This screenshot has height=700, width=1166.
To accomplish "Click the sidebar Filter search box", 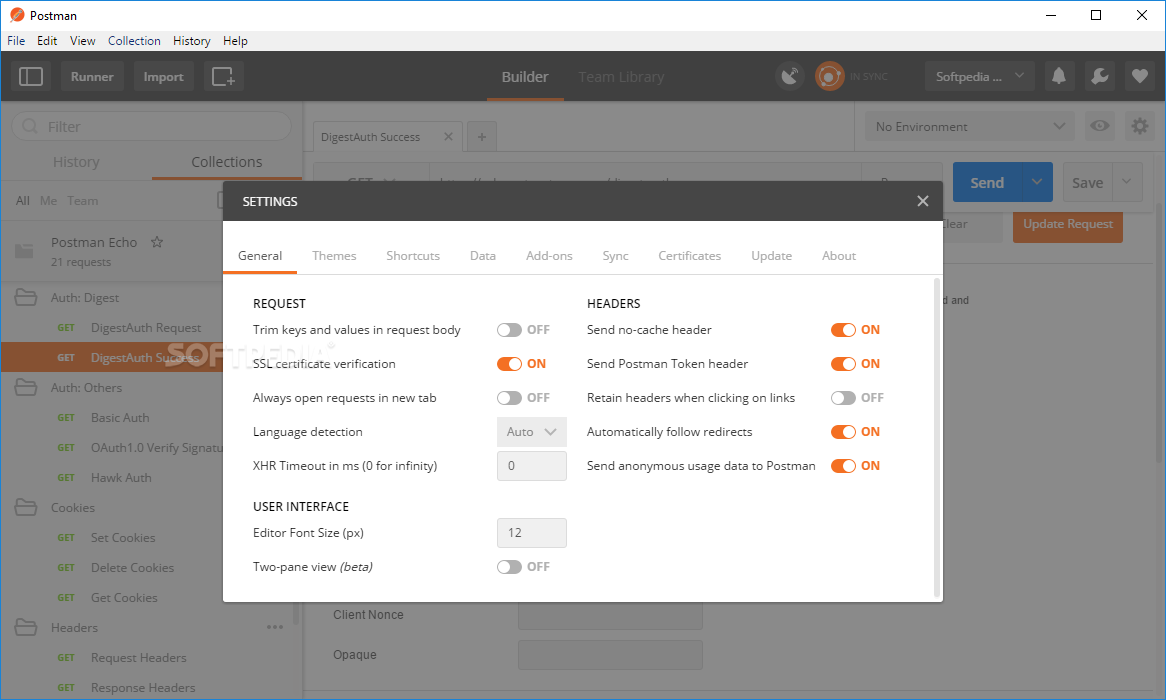I will (x=152, y=126).
